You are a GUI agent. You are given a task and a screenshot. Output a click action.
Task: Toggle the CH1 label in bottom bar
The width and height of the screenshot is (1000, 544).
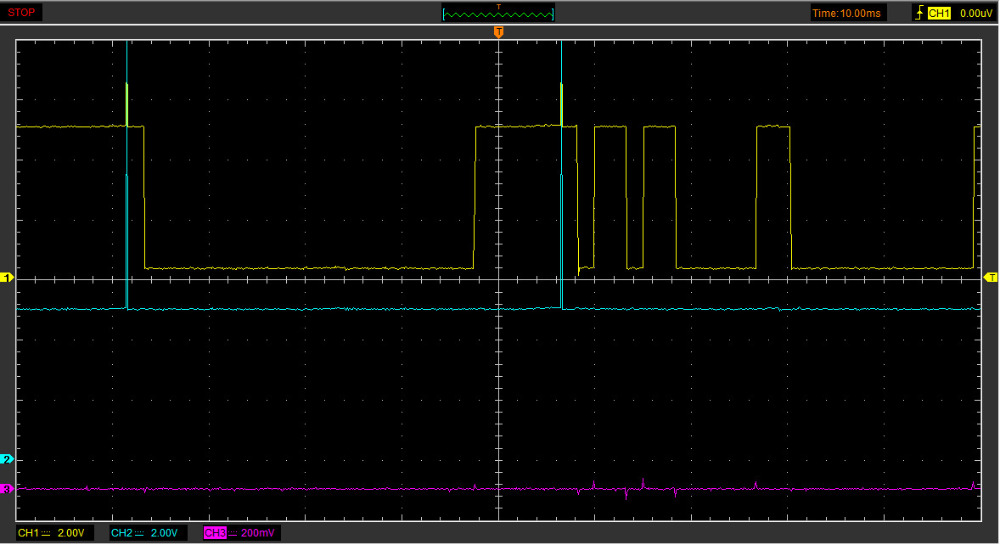[28, 533]
